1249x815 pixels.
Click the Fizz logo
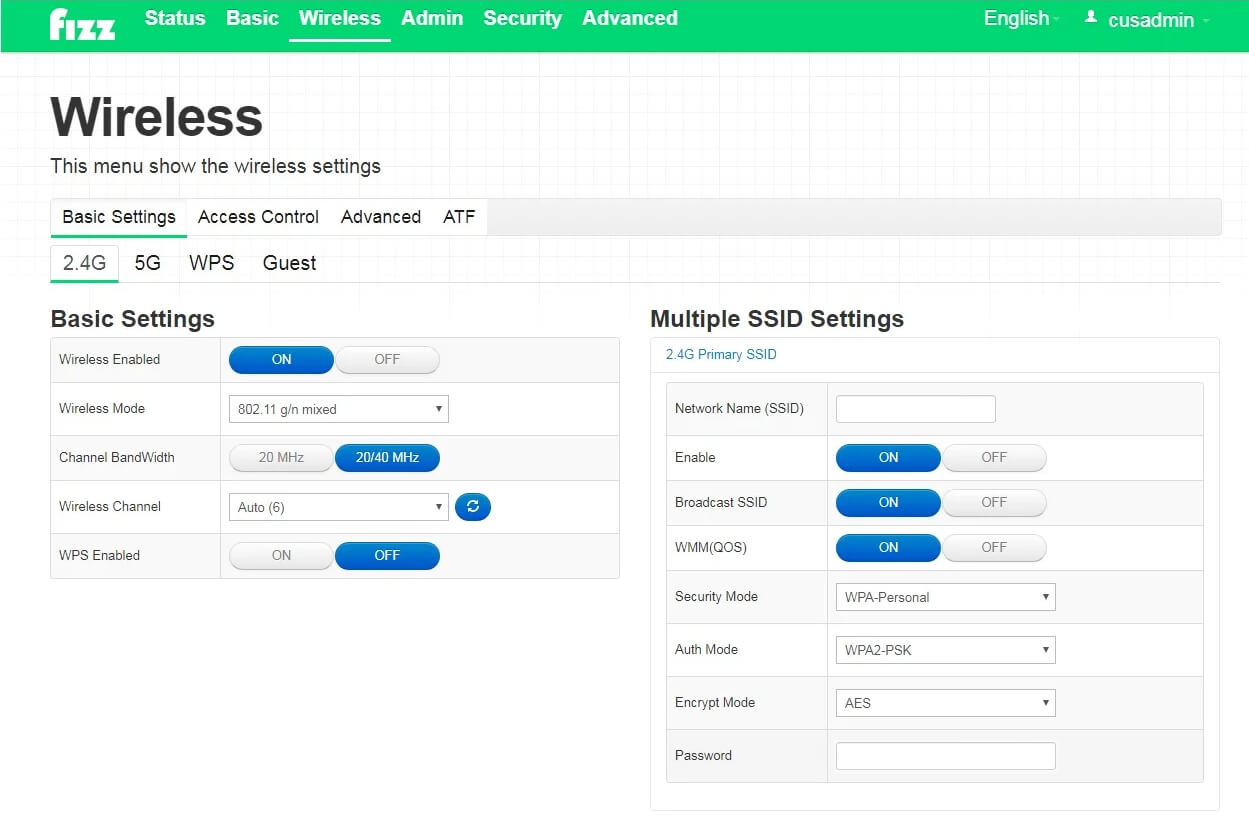[x=82, y=22]
